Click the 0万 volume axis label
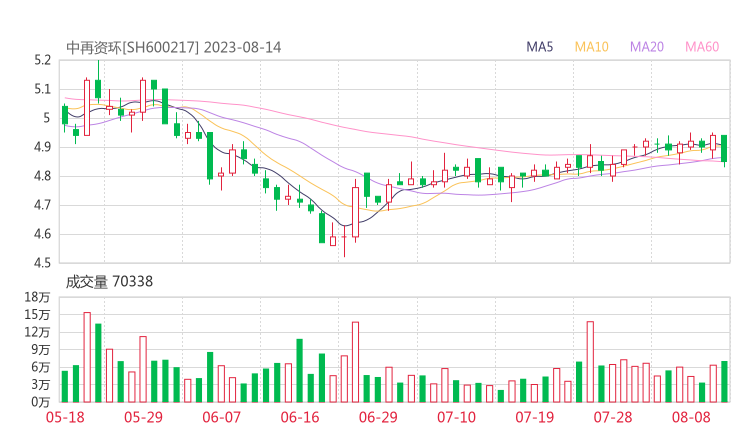 point(41,402)
